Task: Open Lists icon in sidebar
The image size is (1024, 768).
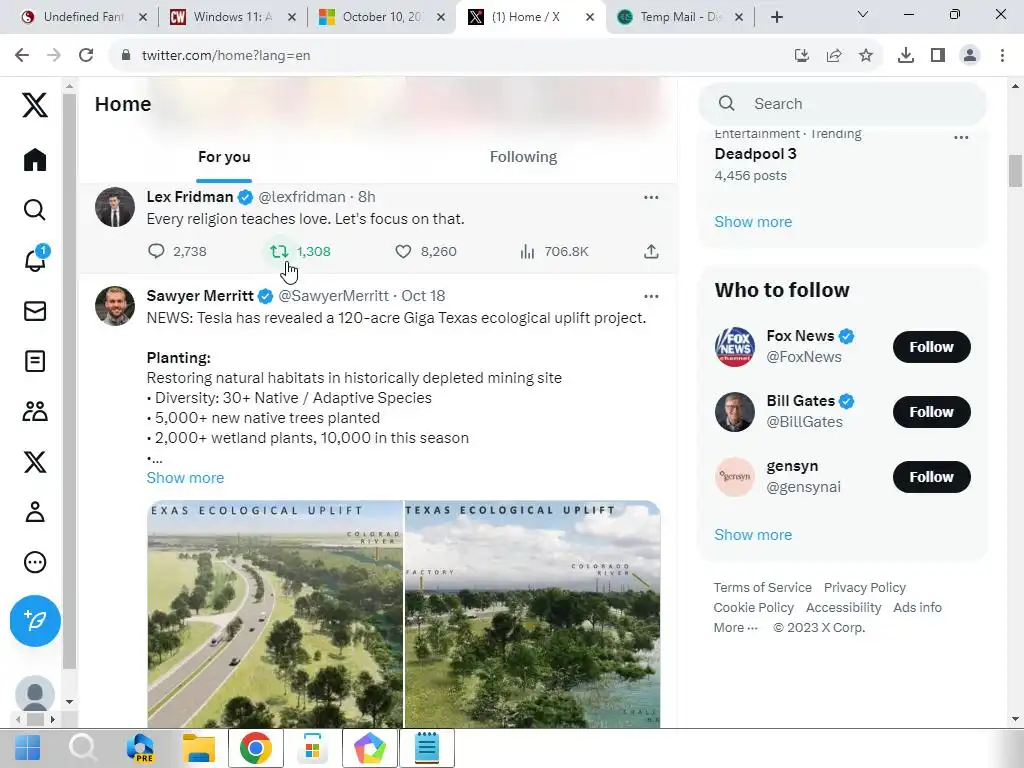Action: click(35, 361)
